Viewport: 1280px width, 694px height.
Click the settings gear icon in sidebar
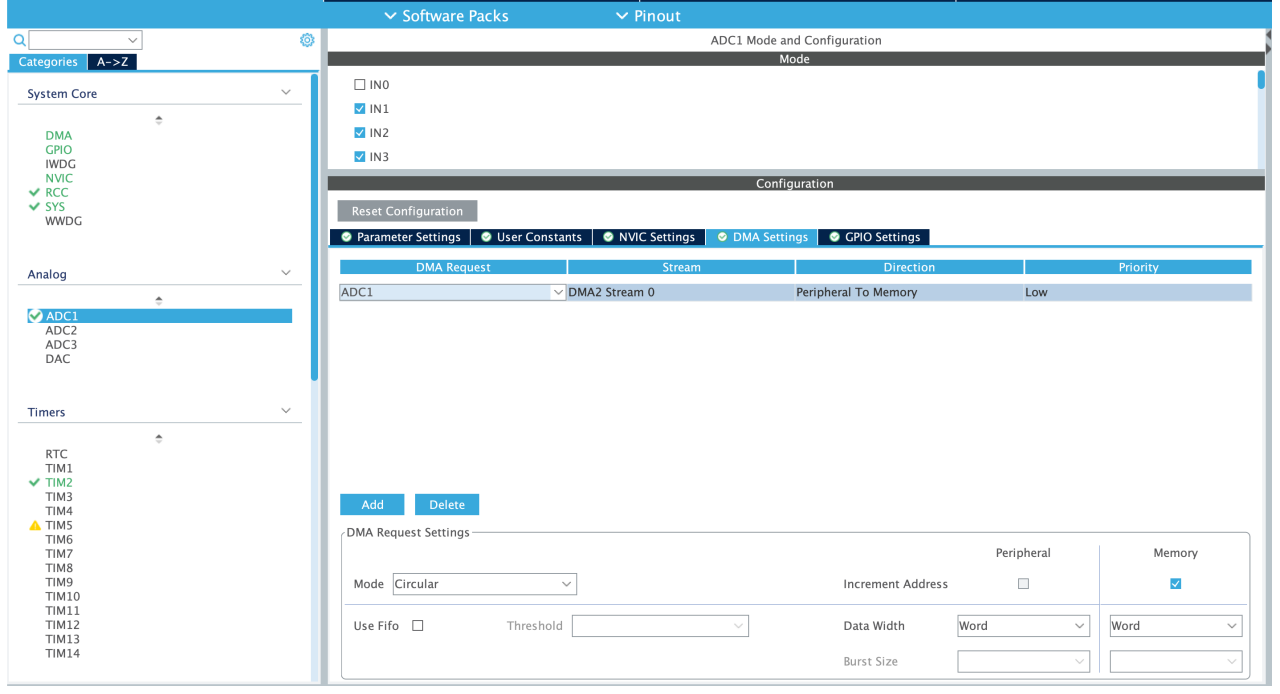pos(307,40)
